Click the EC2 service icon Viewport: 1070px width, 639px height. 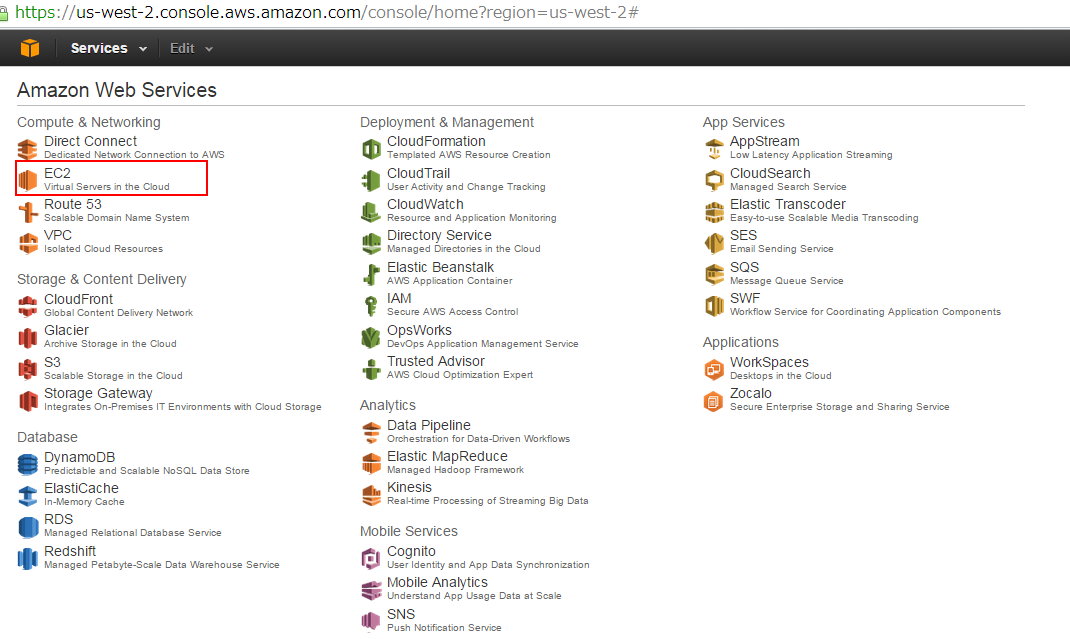28,179
